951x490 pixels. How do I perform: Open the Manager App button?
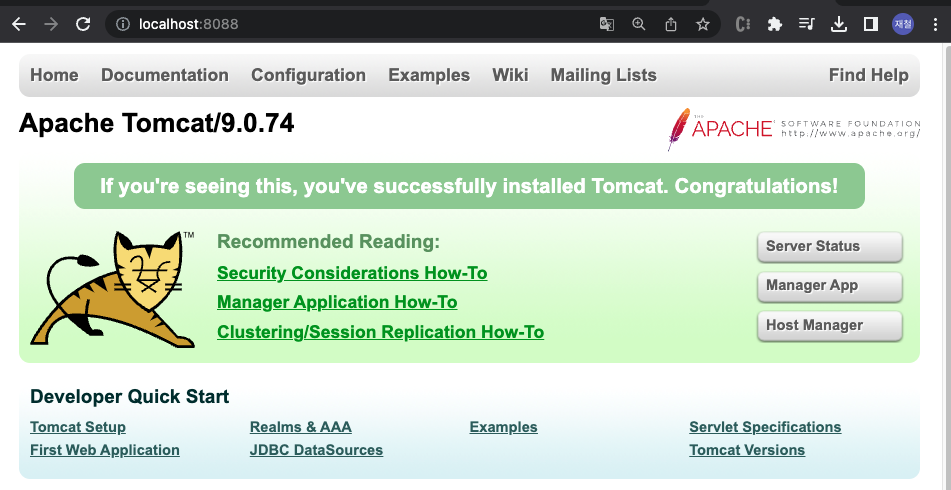(x=830, y=286)
